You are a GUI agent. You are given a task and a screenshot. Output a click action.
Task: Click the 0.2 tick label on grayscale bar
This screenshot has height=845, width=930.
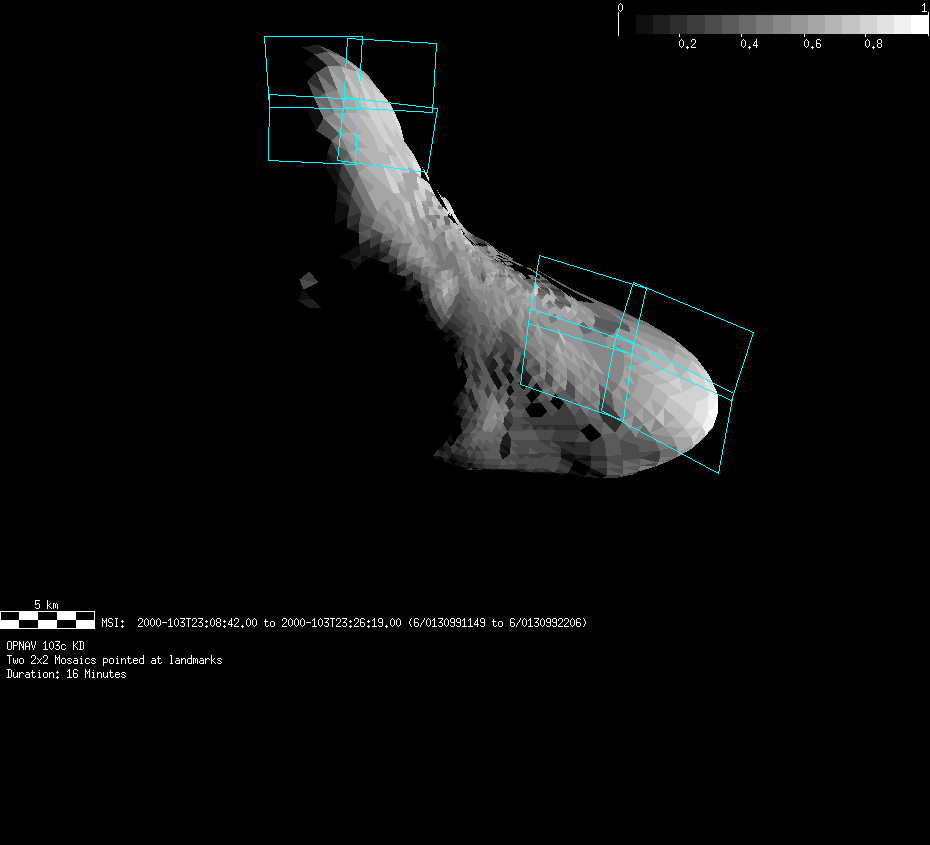(687, 45)
